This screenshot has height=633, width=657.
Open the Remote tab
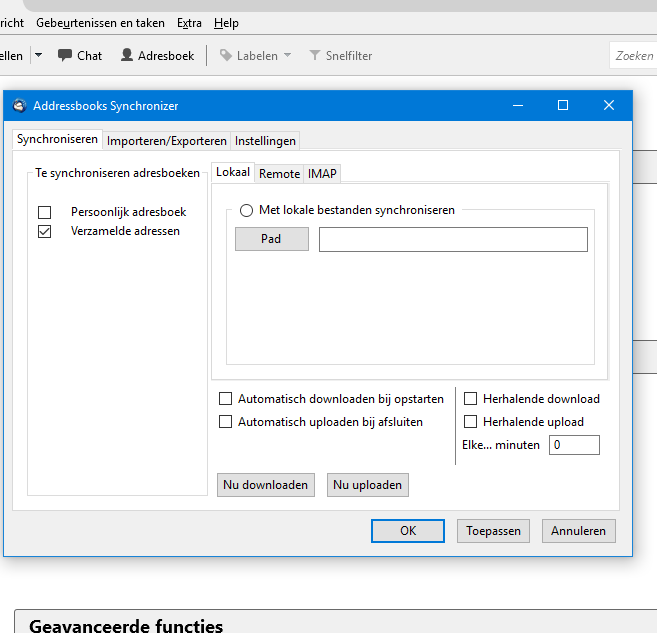coord(279,173)
